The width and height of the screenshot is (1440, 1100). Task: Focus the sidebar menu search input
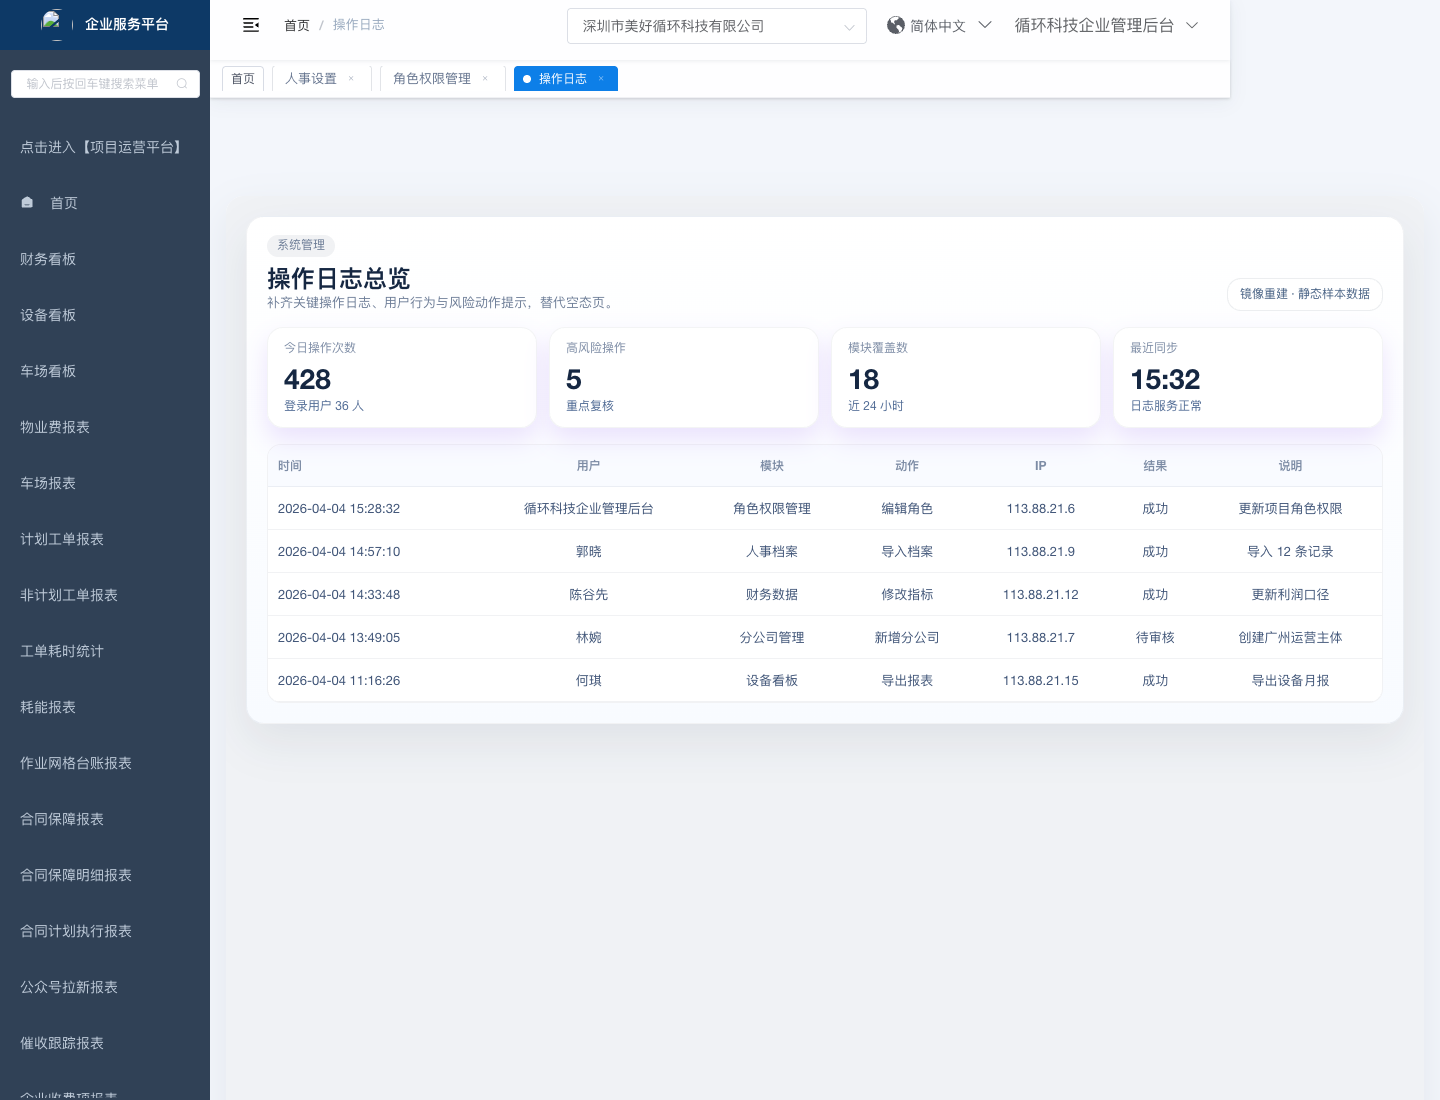[x=93, y=84]
